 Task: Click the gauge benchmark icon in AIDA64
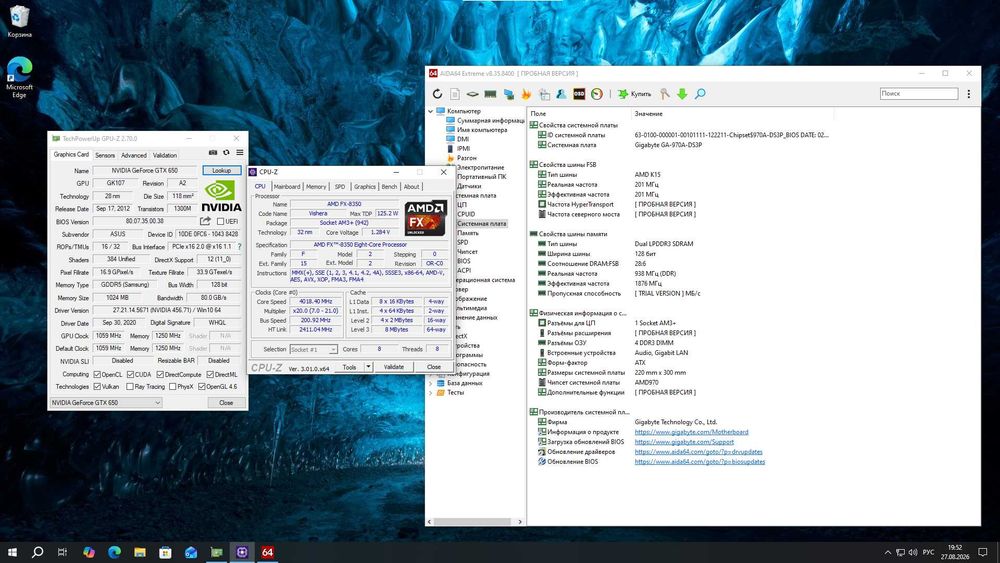click(597, 94)
